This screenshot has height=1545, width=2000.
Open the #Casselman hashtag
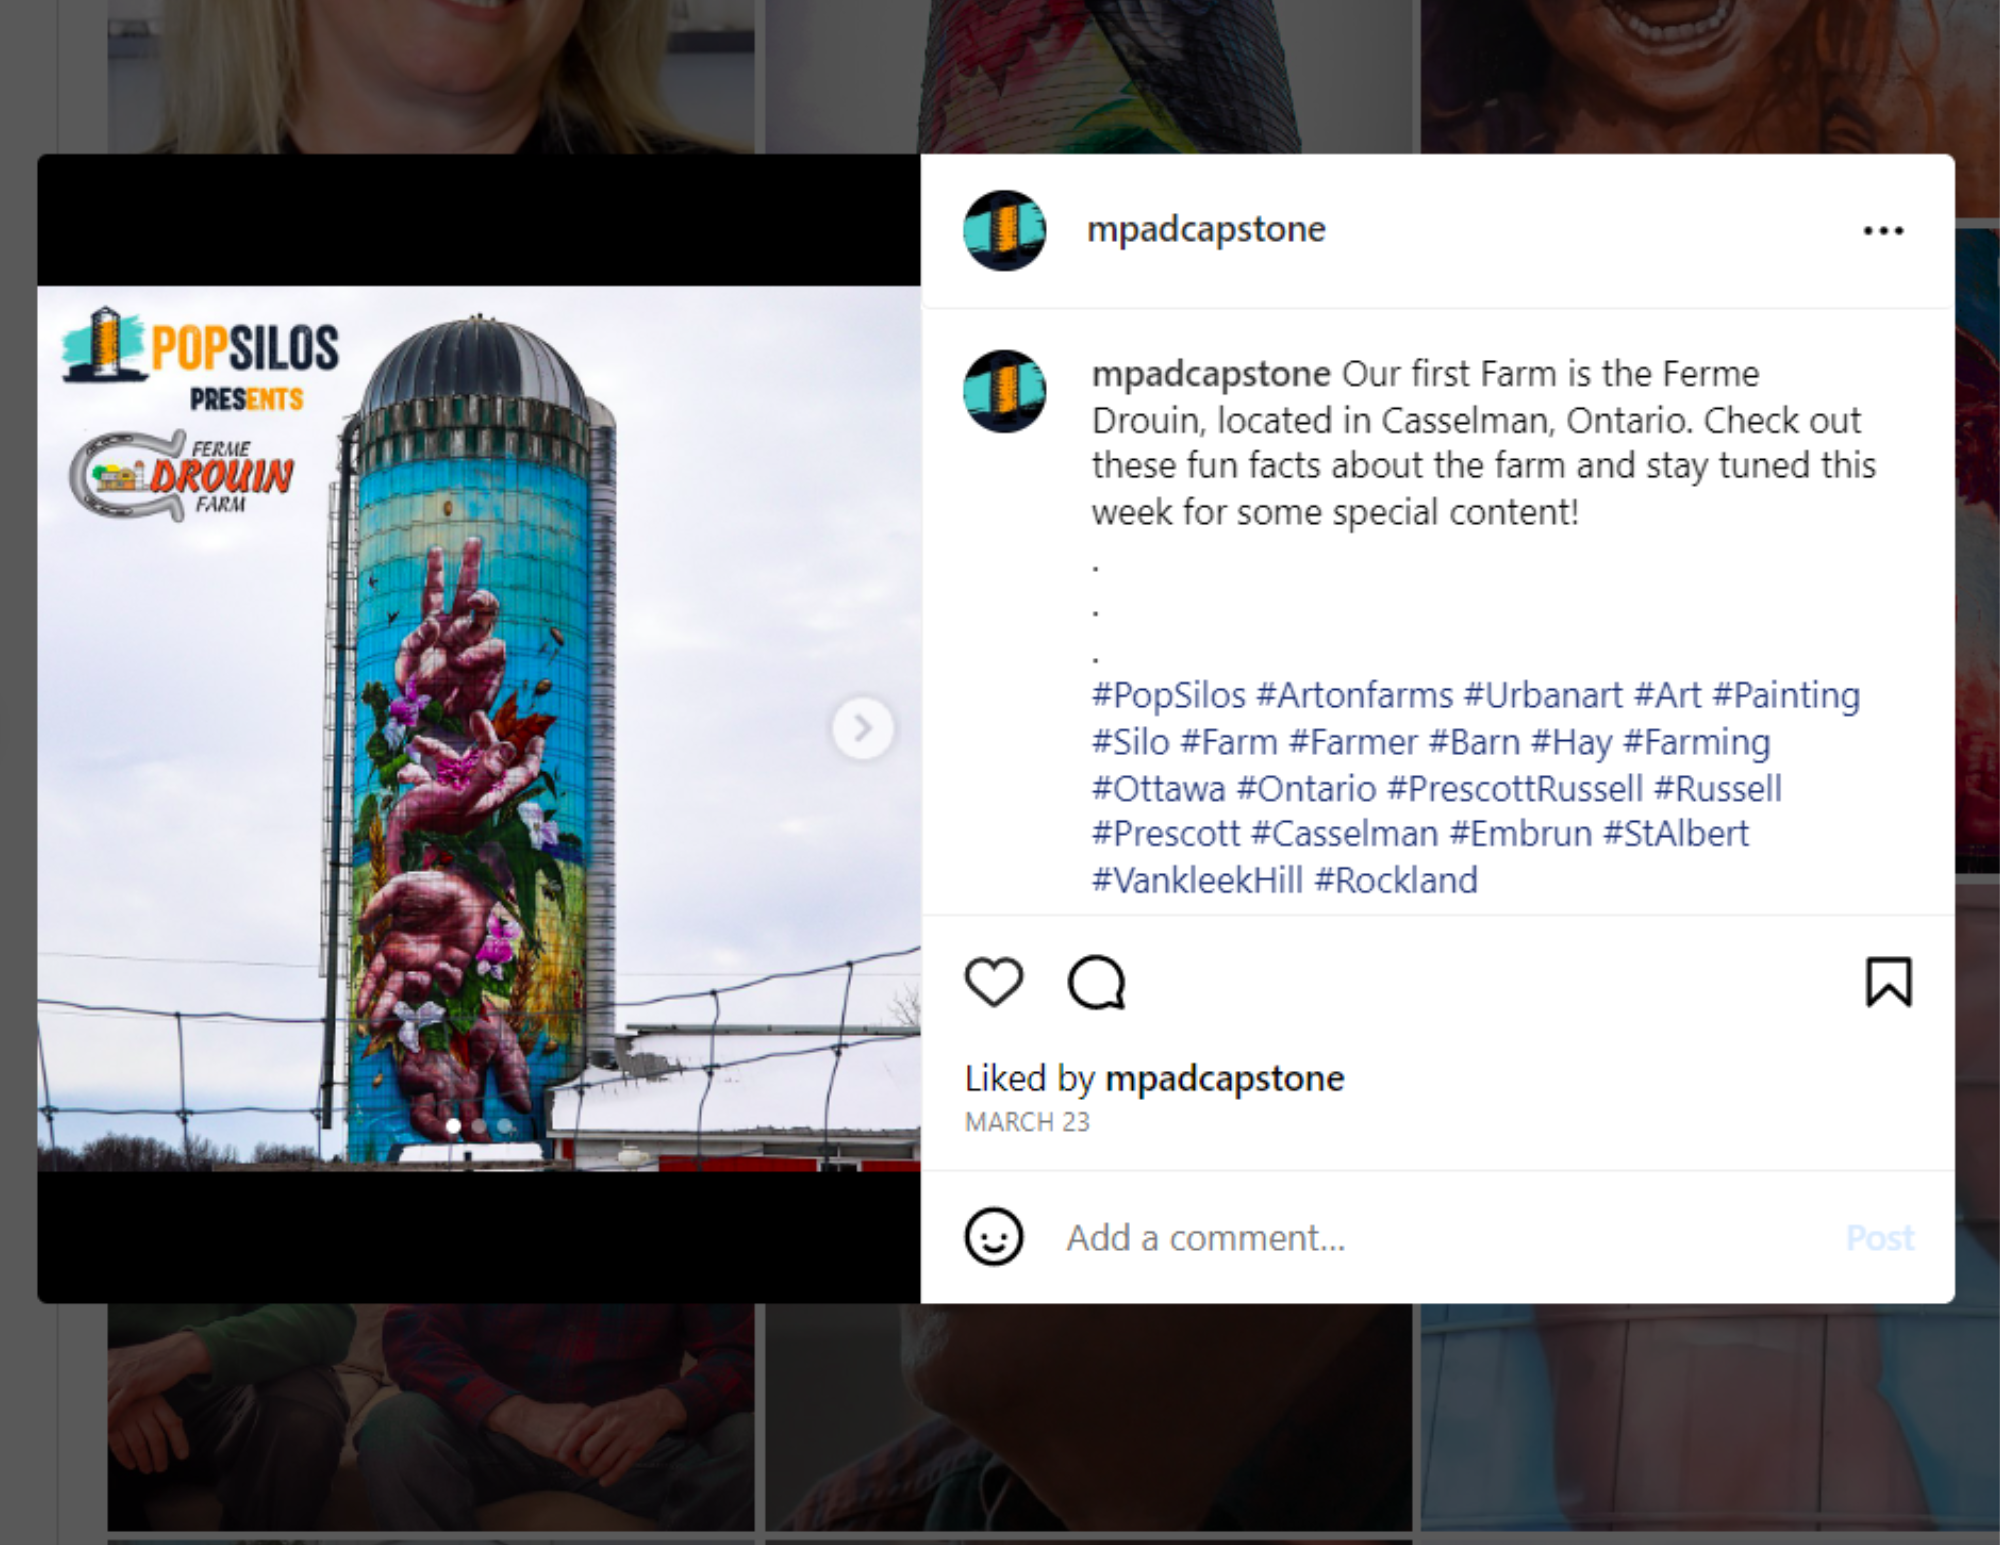[x=1344, y=833]
